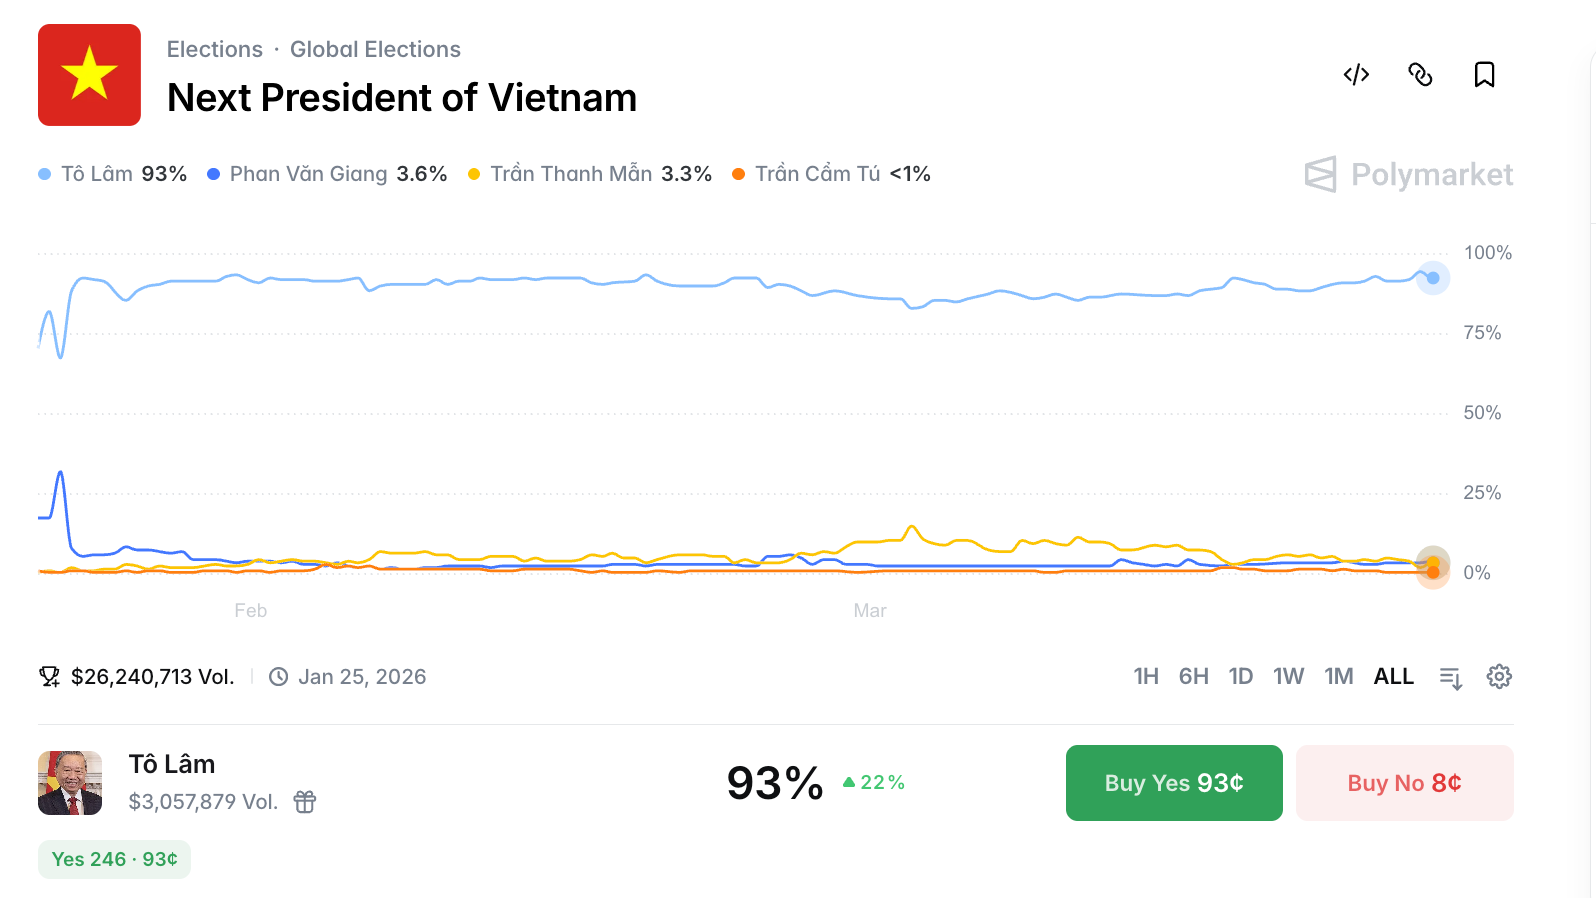The width and height of the screenshot is (1596, 898).
Task: Open the Elections breadcrumb link
Action: tap(214, 50)
